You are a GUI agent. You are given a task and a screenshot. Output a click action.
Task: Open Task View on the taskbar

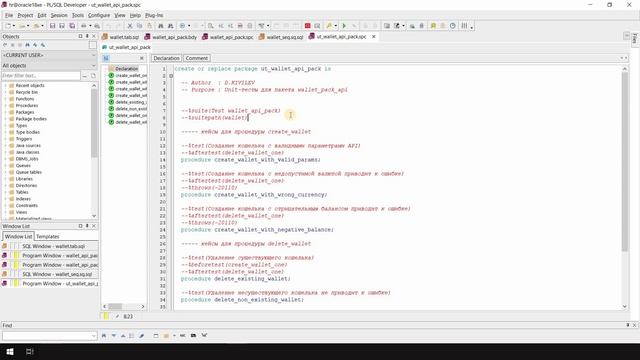pos(29,351)
